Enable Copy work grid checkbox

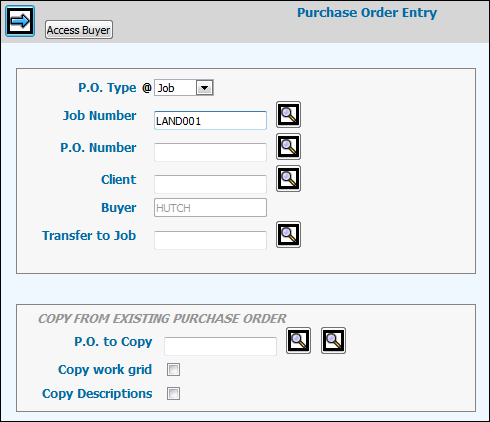point(173,370)
